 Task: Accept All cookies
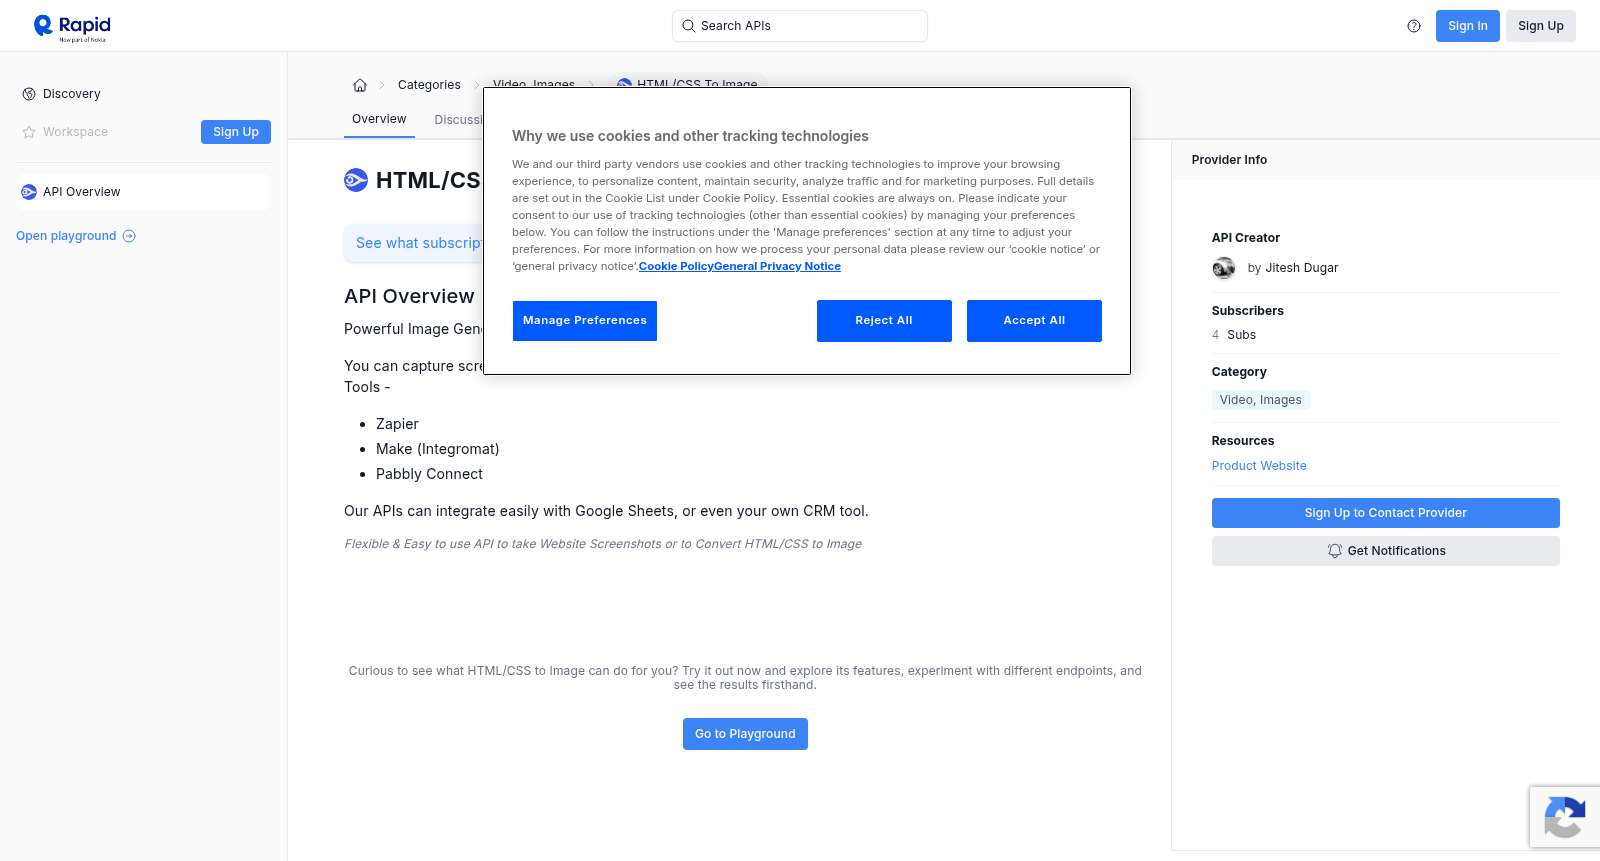(x=1034, y=321)
